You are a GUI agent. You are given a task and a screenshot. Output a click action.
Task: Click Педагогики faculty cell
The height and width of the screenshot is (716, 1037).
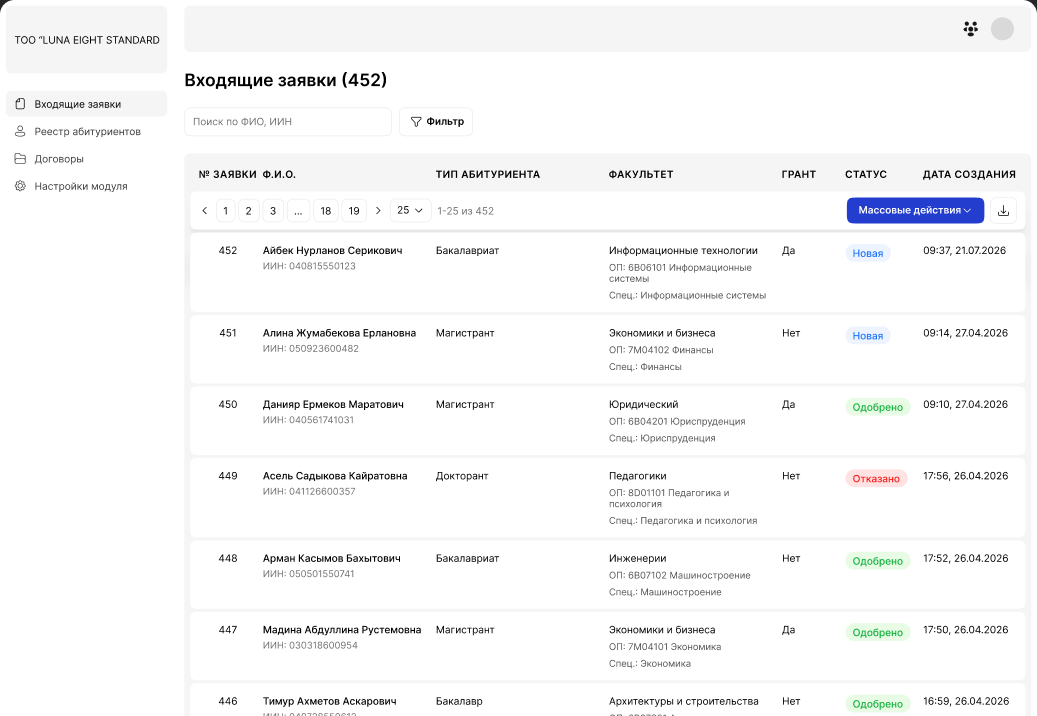638,476
